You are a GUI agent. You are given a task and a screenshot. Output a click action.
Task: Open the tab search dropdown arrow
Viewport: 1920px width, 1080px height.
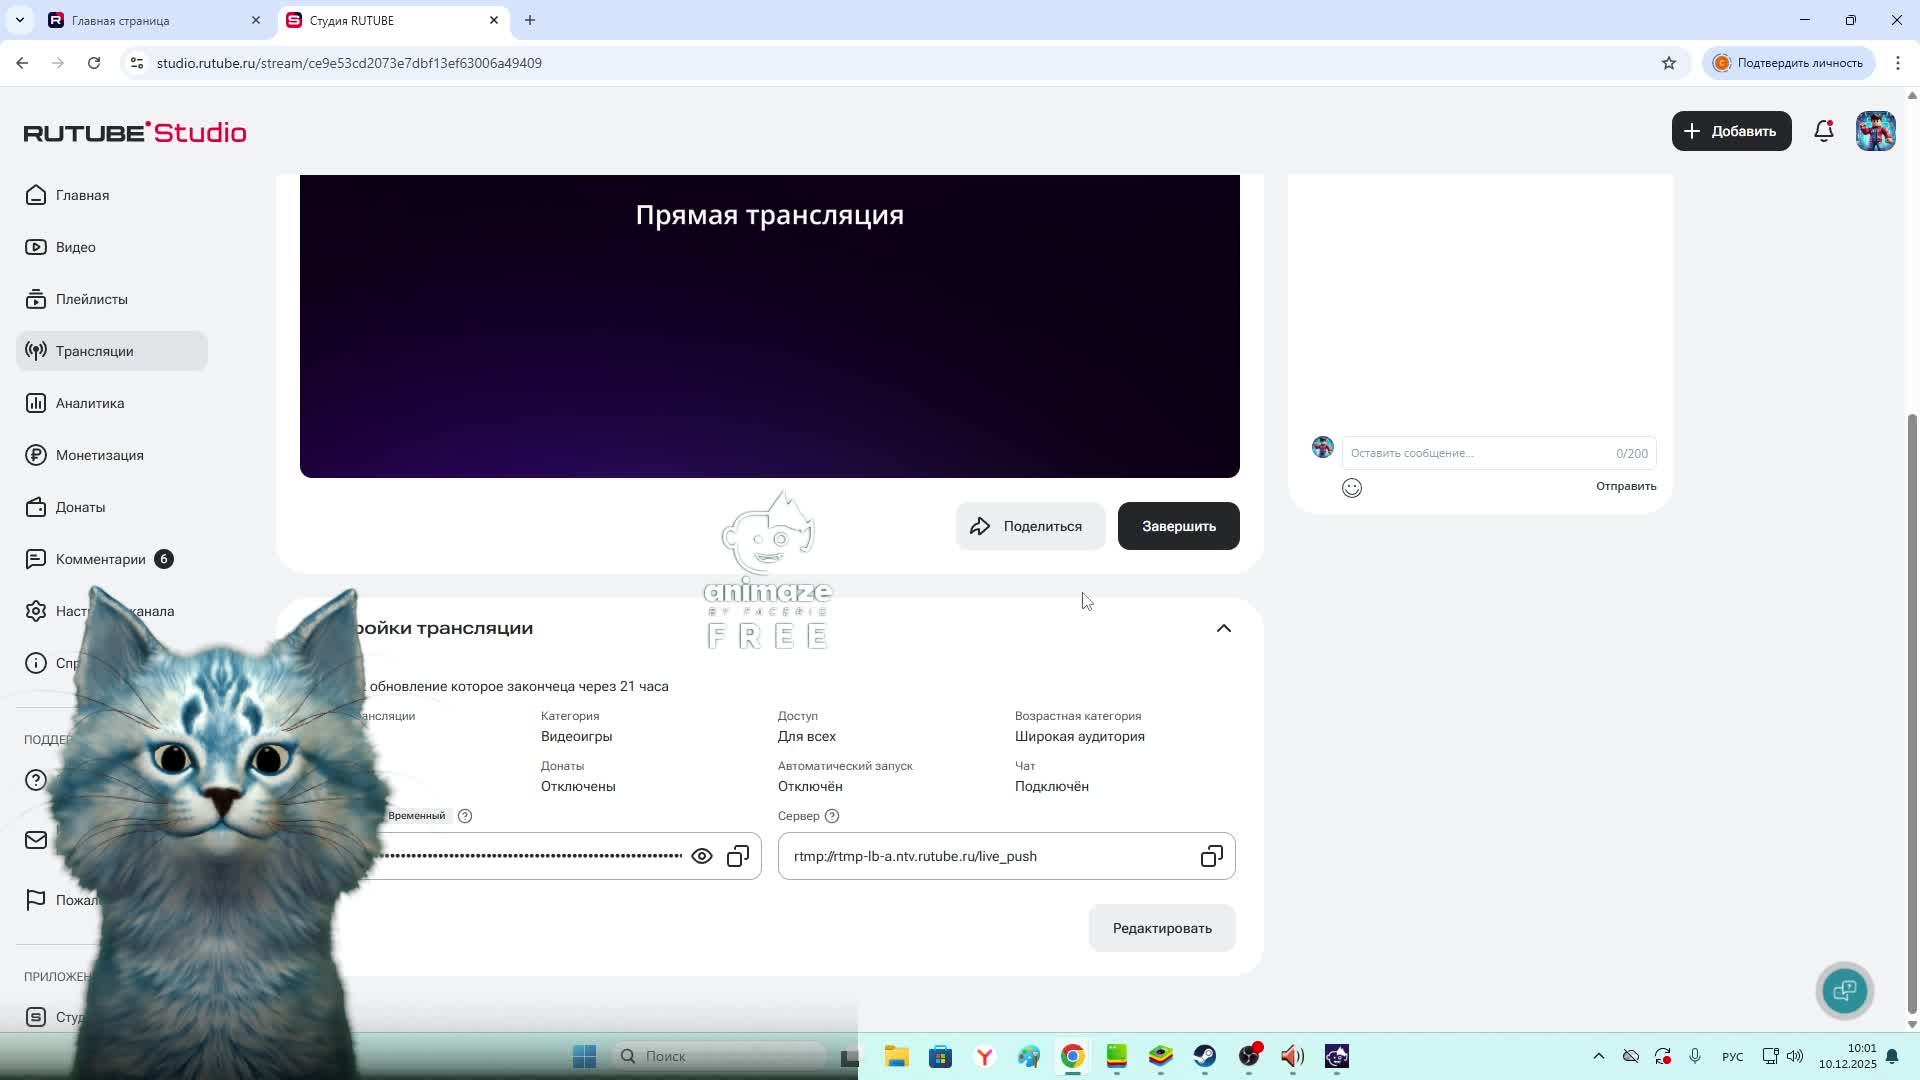[19, 20]
